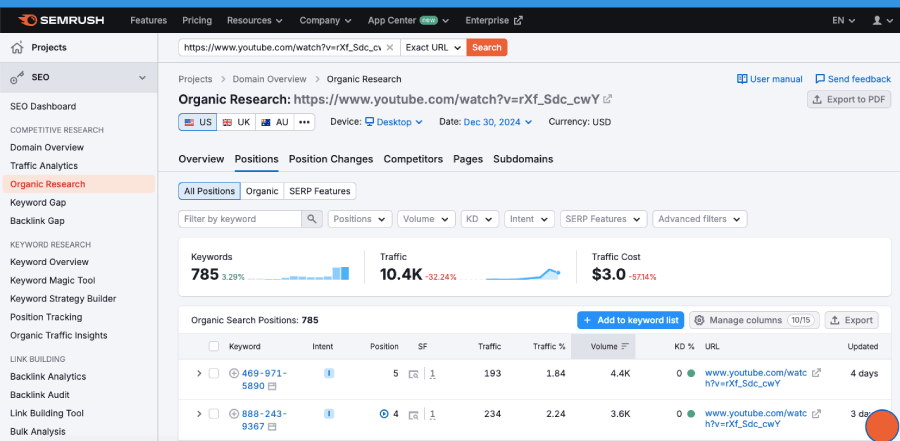
Task: Open the Features menu item
Action: click(149, 20)
